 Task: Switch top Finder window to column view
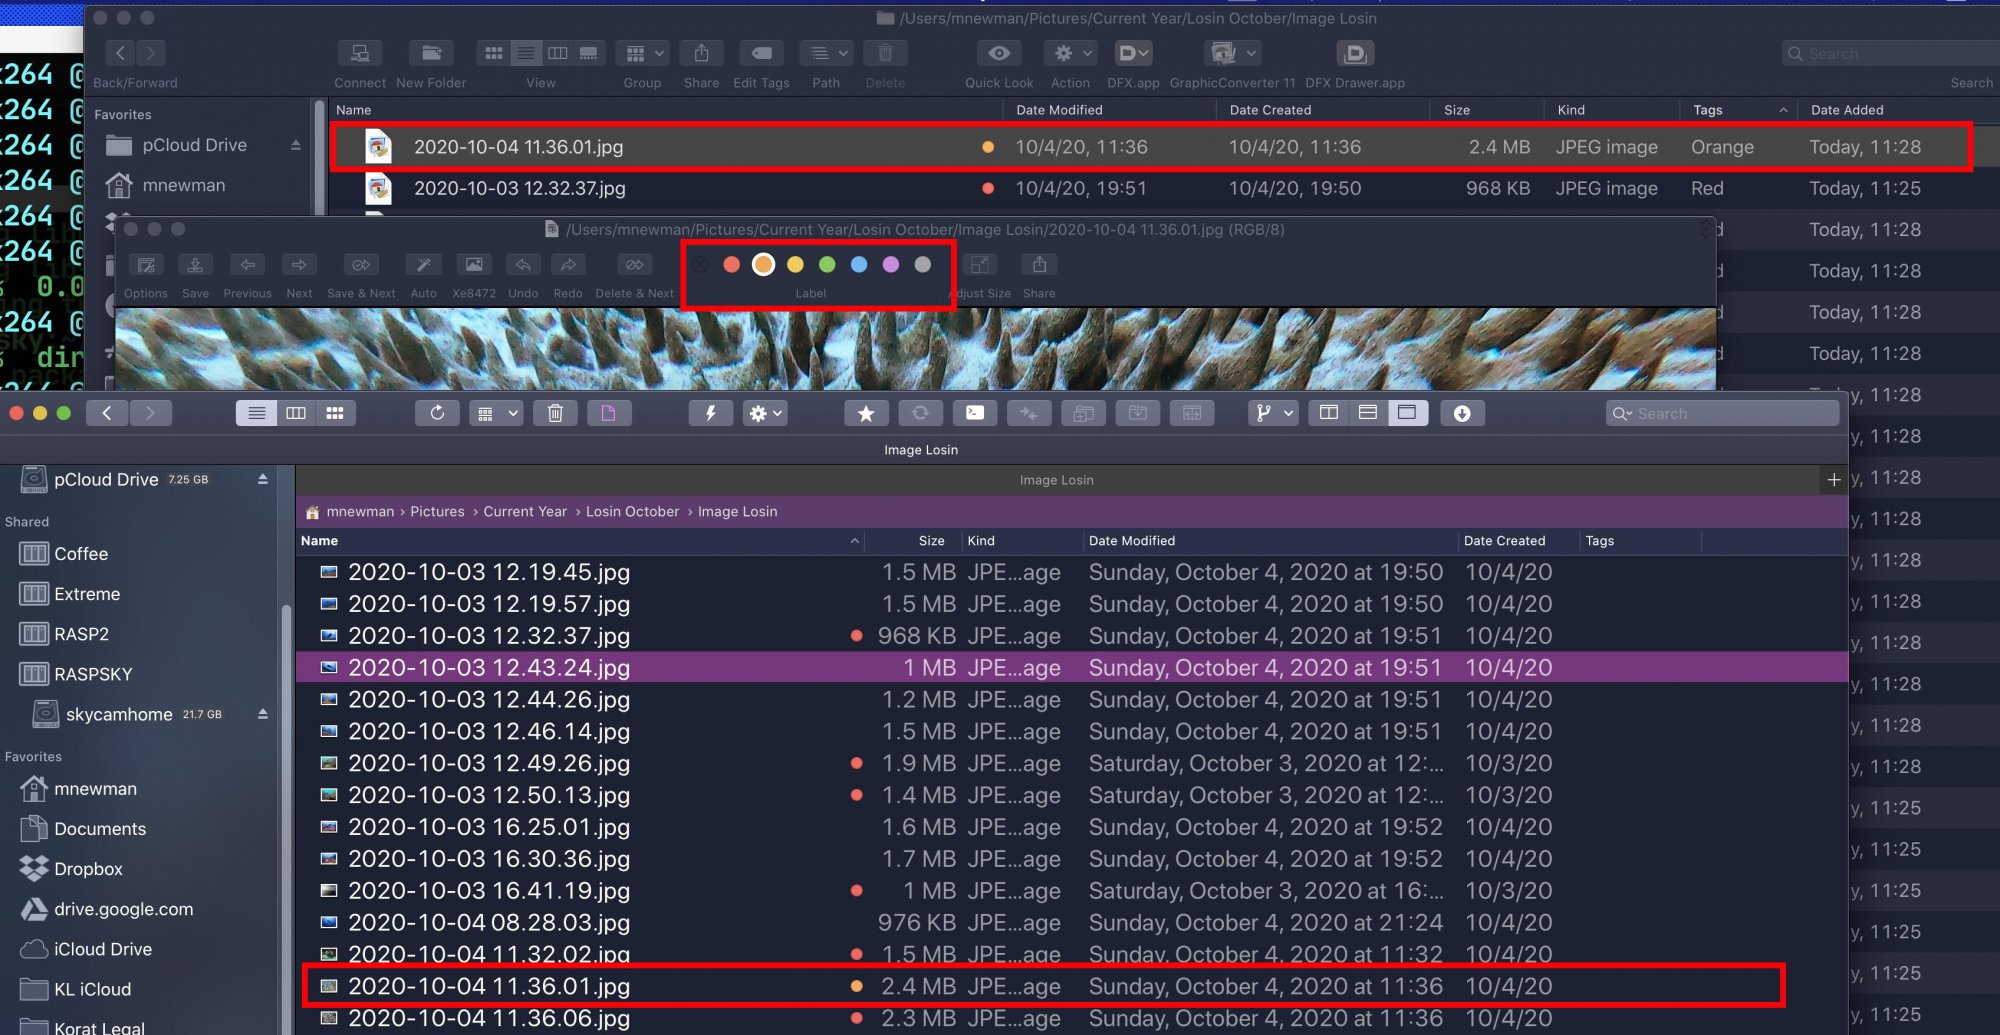(558, 53)
